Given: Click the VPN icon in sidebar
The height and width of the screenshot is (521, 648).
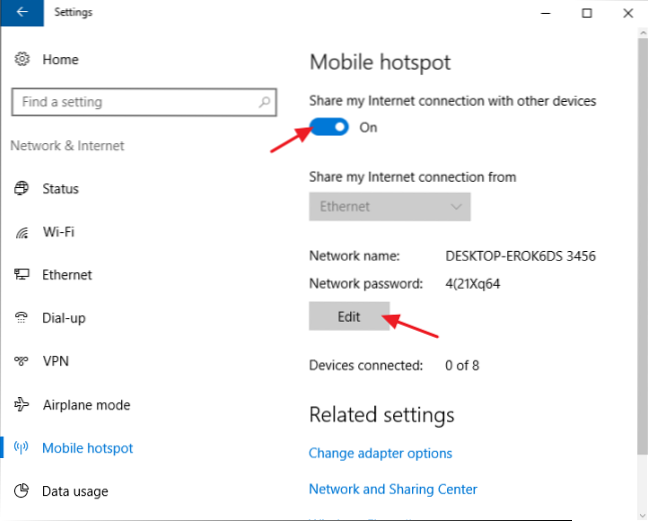Looking at the screenshot, I should tap(21, 361).
